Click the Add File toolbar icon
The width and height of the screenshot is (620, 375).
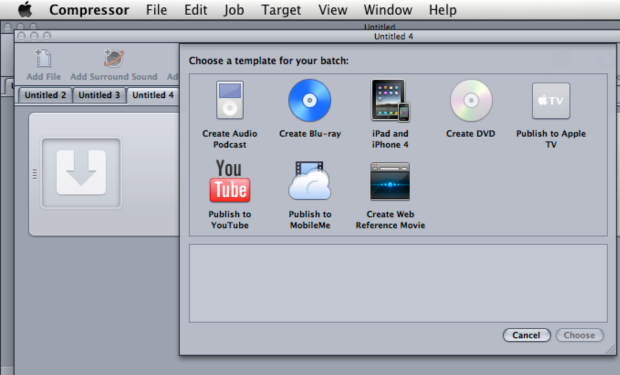43,59
